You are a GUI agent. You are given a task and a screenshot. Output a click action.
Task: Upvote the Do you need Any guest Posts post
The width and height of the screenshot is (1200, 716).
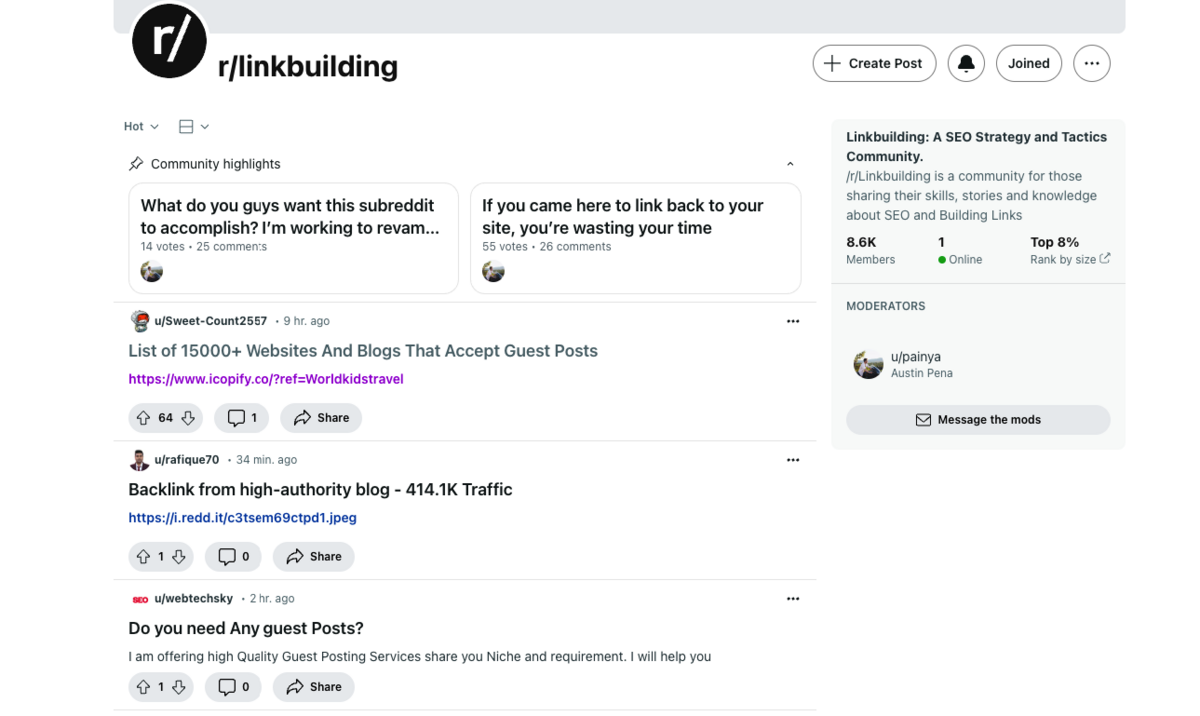click(143, 687)
